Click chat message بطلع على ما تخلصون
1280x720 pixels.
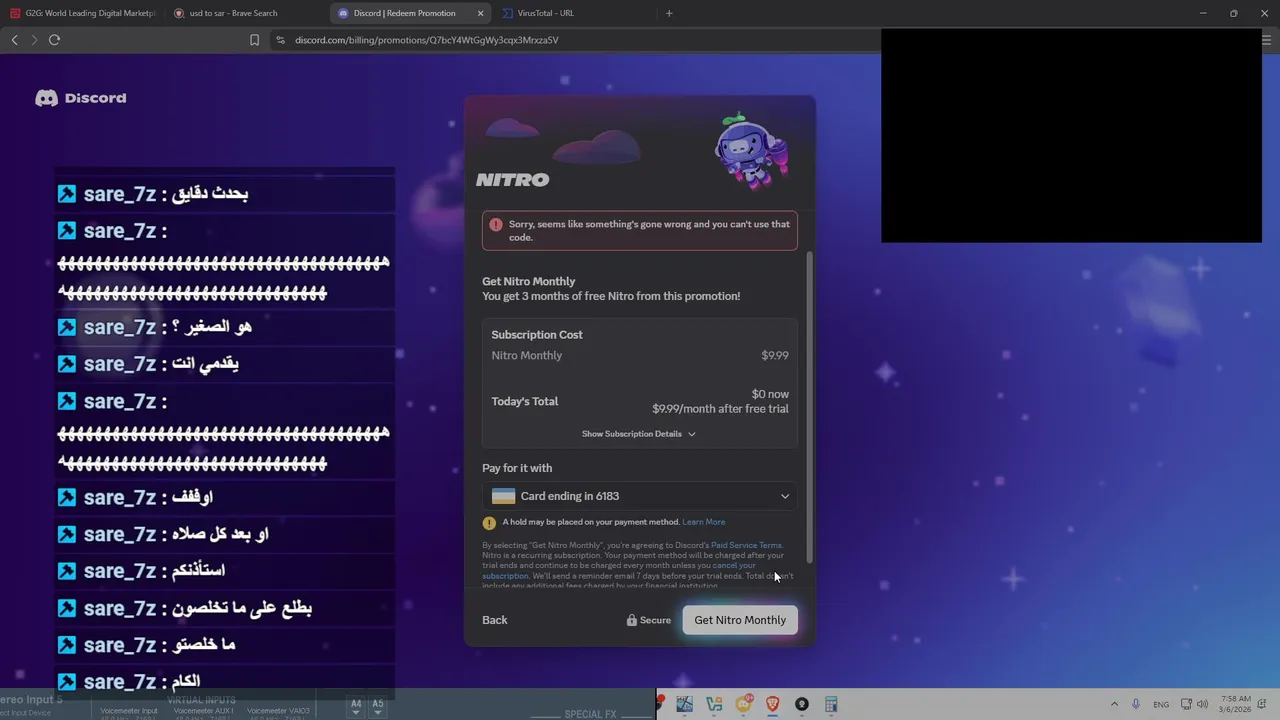[242, 608]
